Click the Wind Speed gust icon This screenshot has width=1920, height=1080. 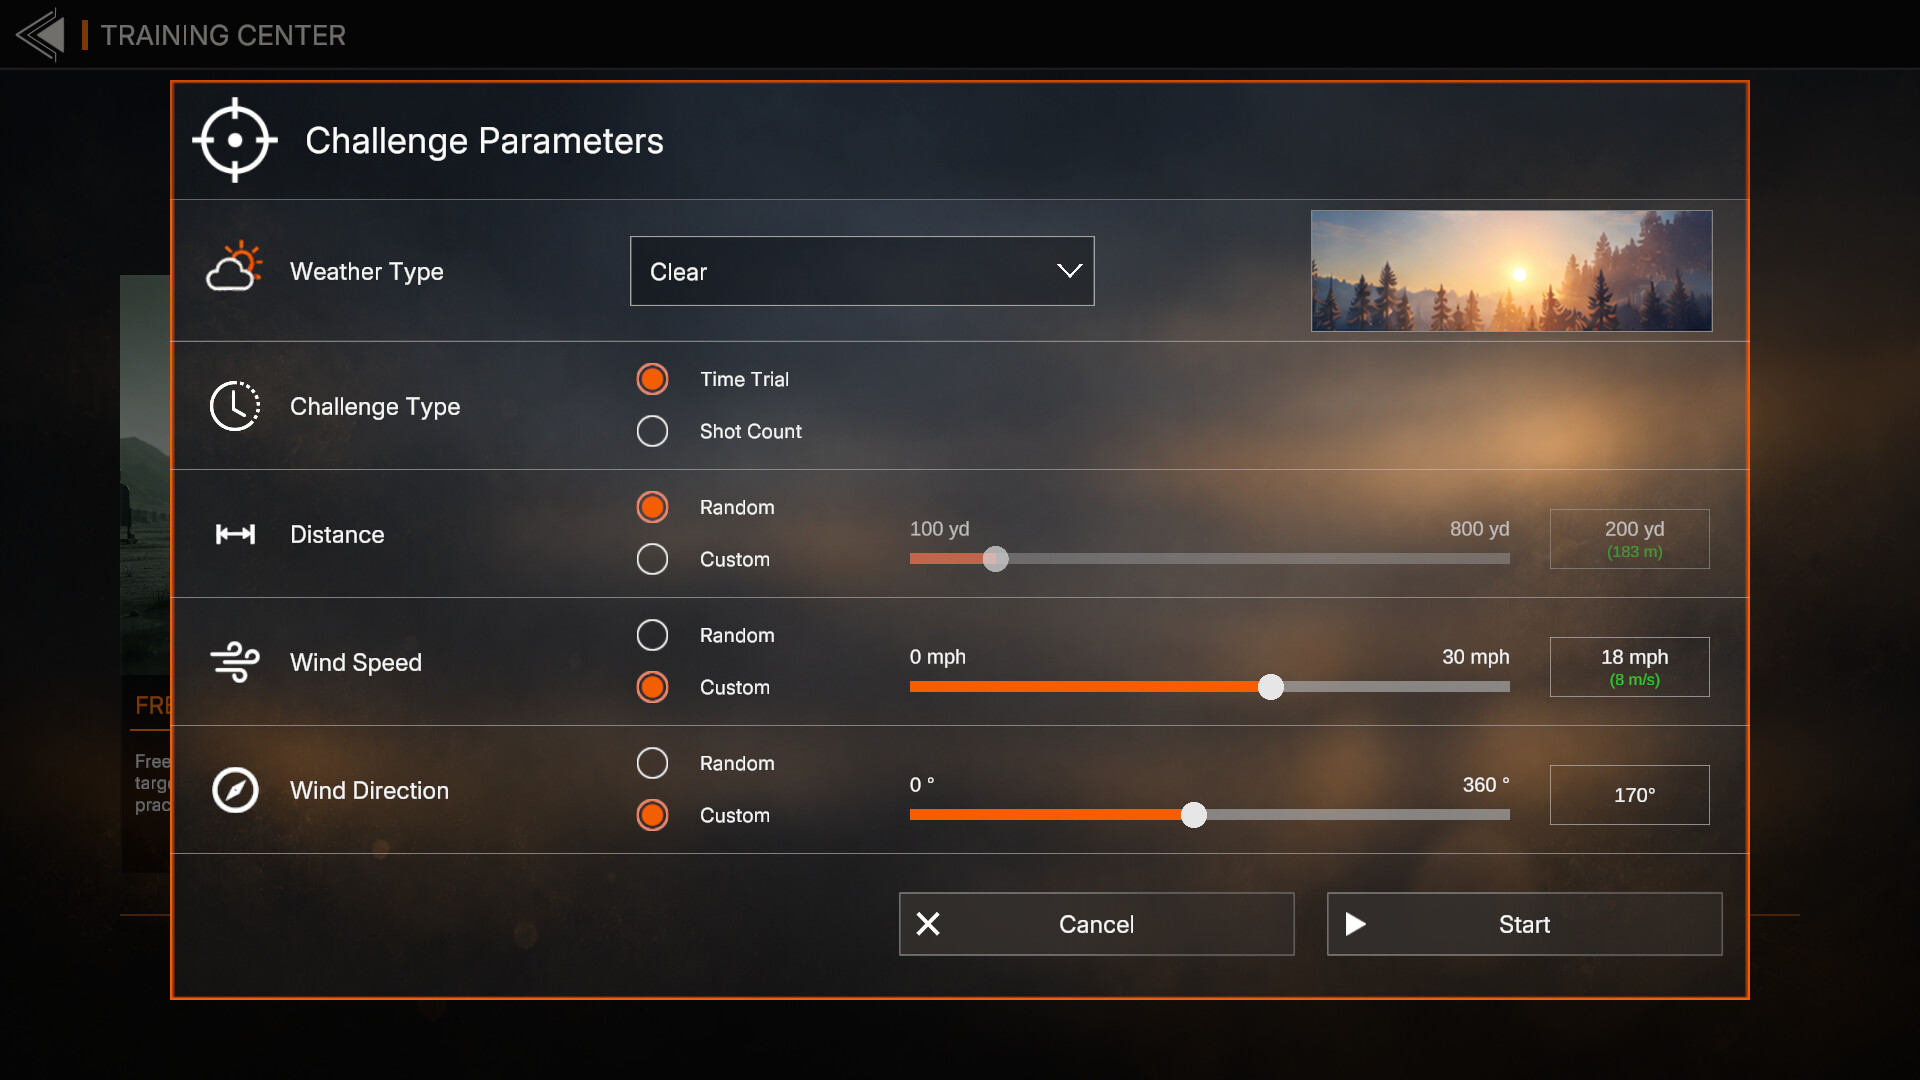pyautogui.click(x=235, y=662)
